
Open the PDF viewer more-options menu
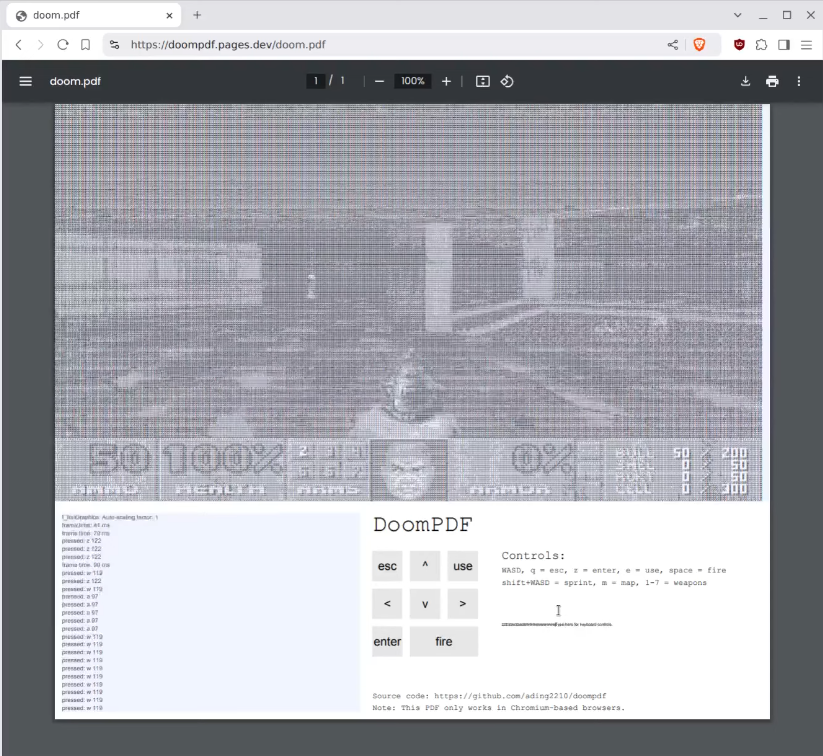[x=799, y=81]
